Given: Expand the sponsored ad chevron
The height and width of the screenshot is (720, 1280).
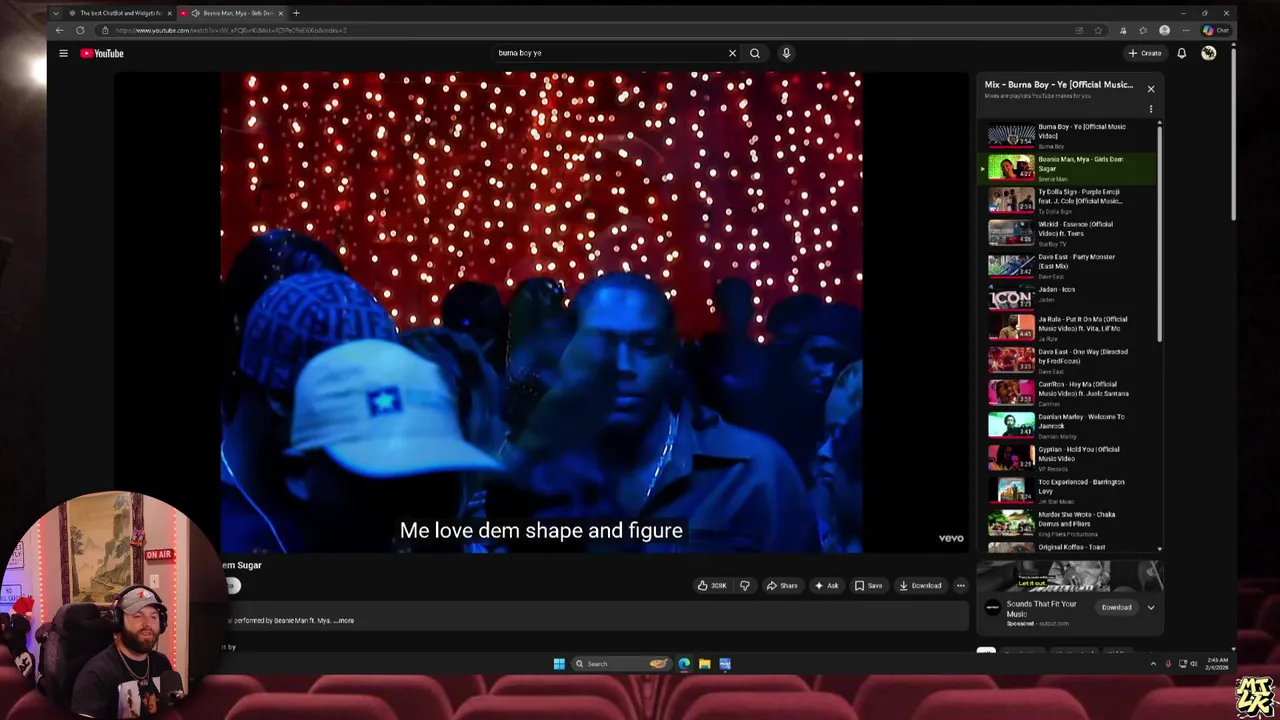Looking at the screenshot, I should [x=1150, y=607].
